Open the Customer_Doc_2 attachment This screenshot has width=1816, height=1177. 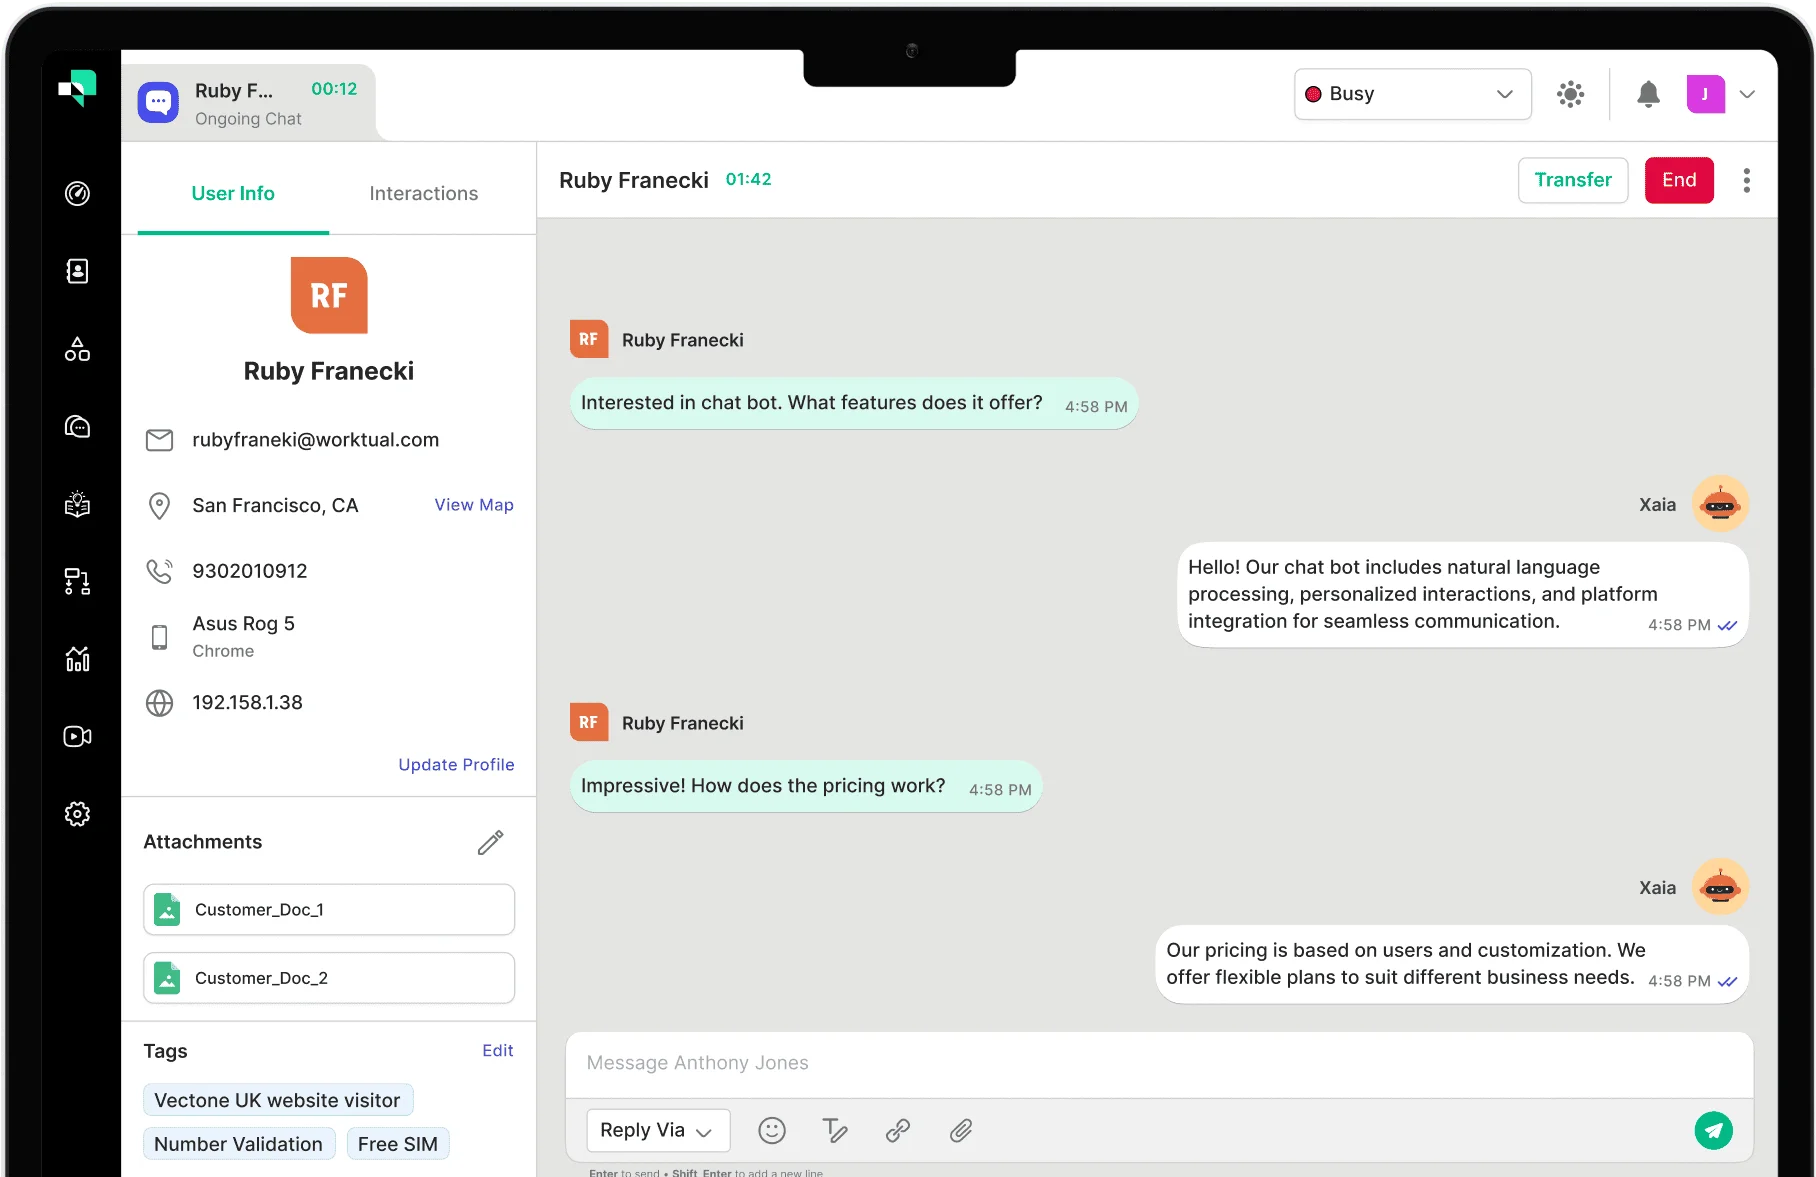329,978
